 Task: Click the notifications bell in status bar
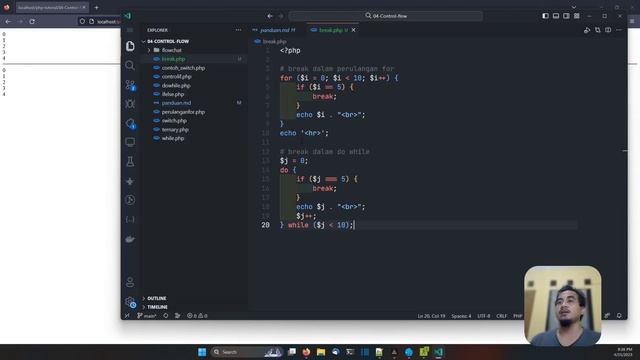(619, 316)
